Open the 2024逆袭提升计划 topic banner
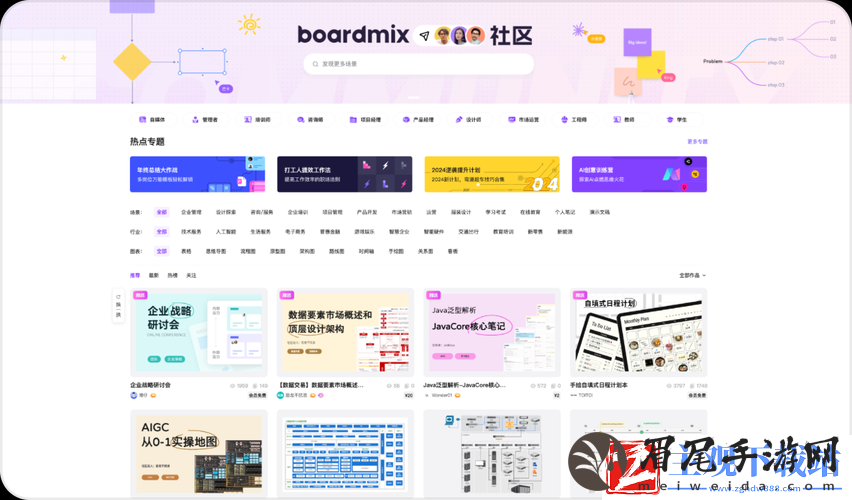 pos(492,174)
